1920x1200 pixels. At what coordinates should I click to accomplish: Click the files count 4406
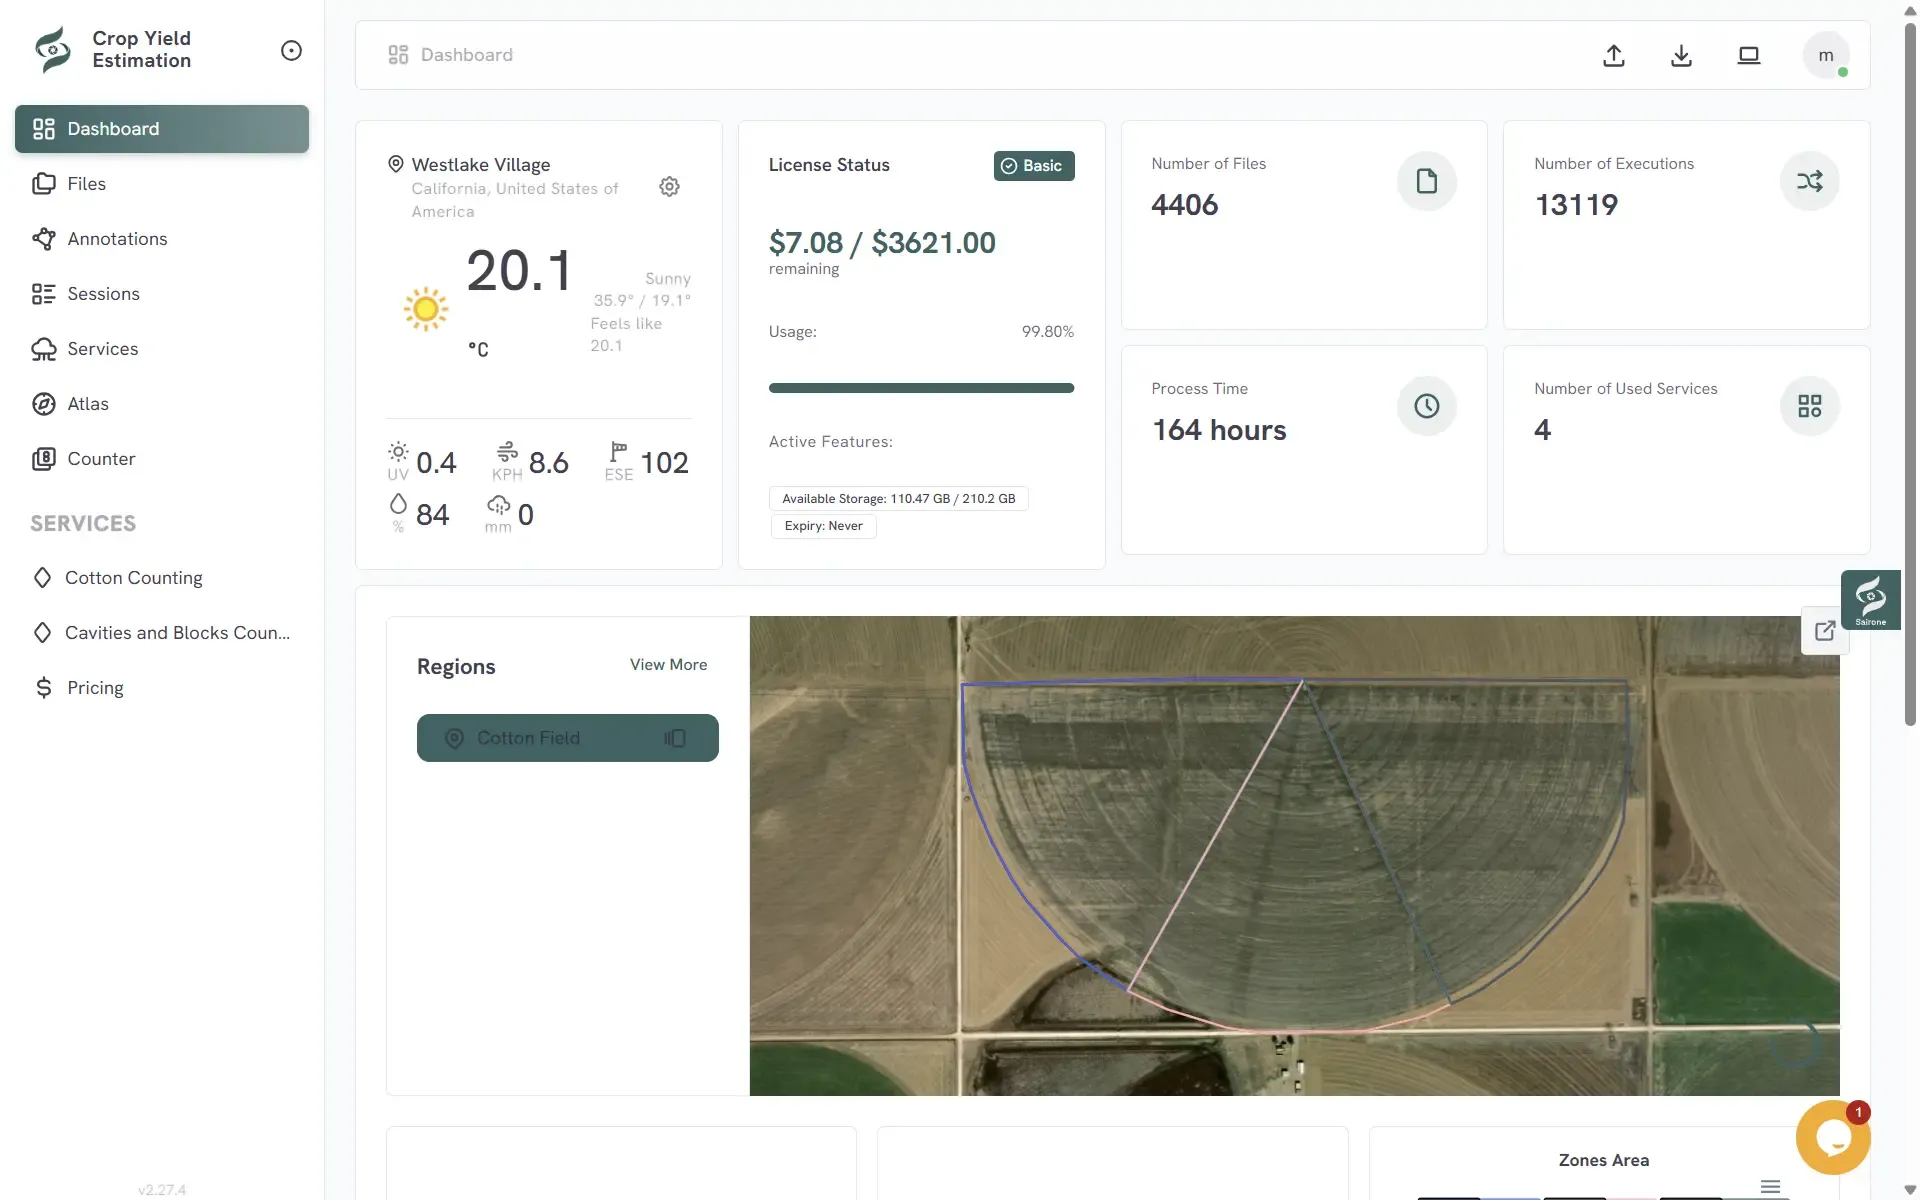coord(1185,205)
